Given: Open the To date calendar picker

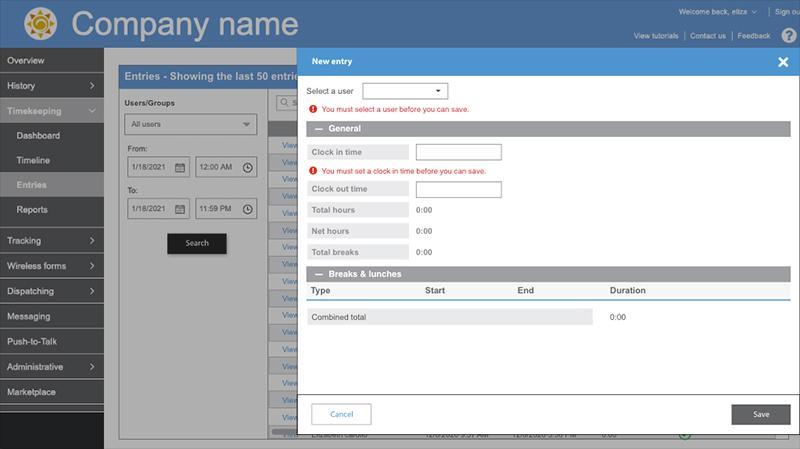Looking at the screenshot, I should [x=180, y=209].
